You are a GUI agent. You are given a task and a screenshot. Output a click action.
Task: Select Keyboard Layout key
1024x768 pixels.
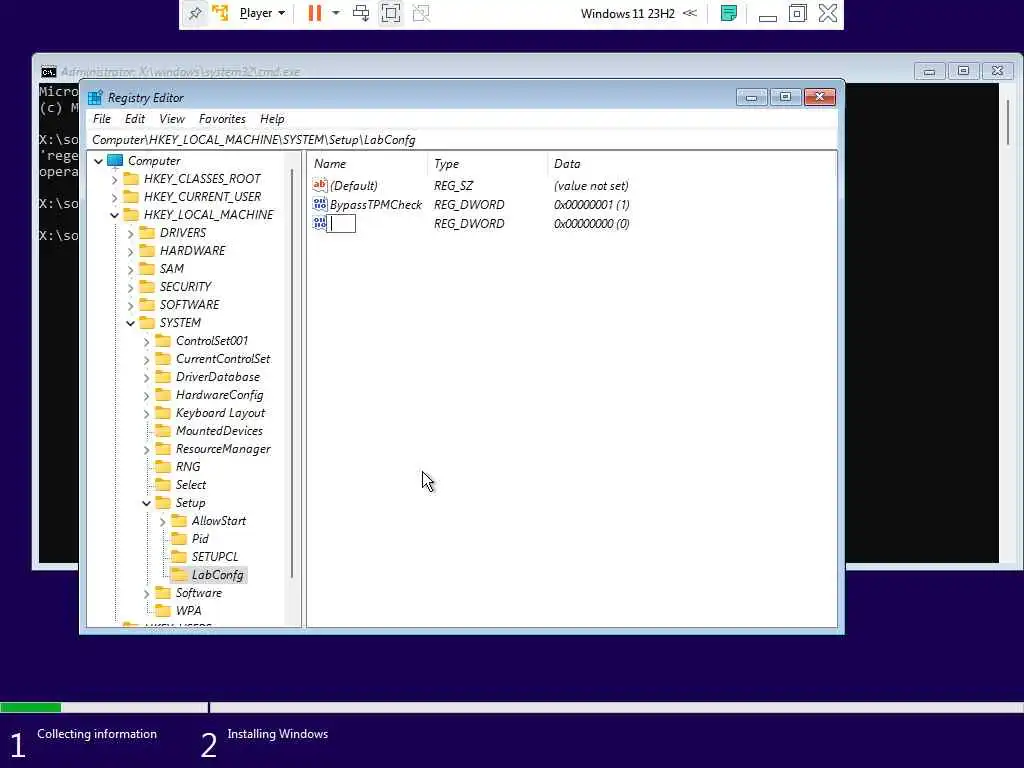(220, 413)
